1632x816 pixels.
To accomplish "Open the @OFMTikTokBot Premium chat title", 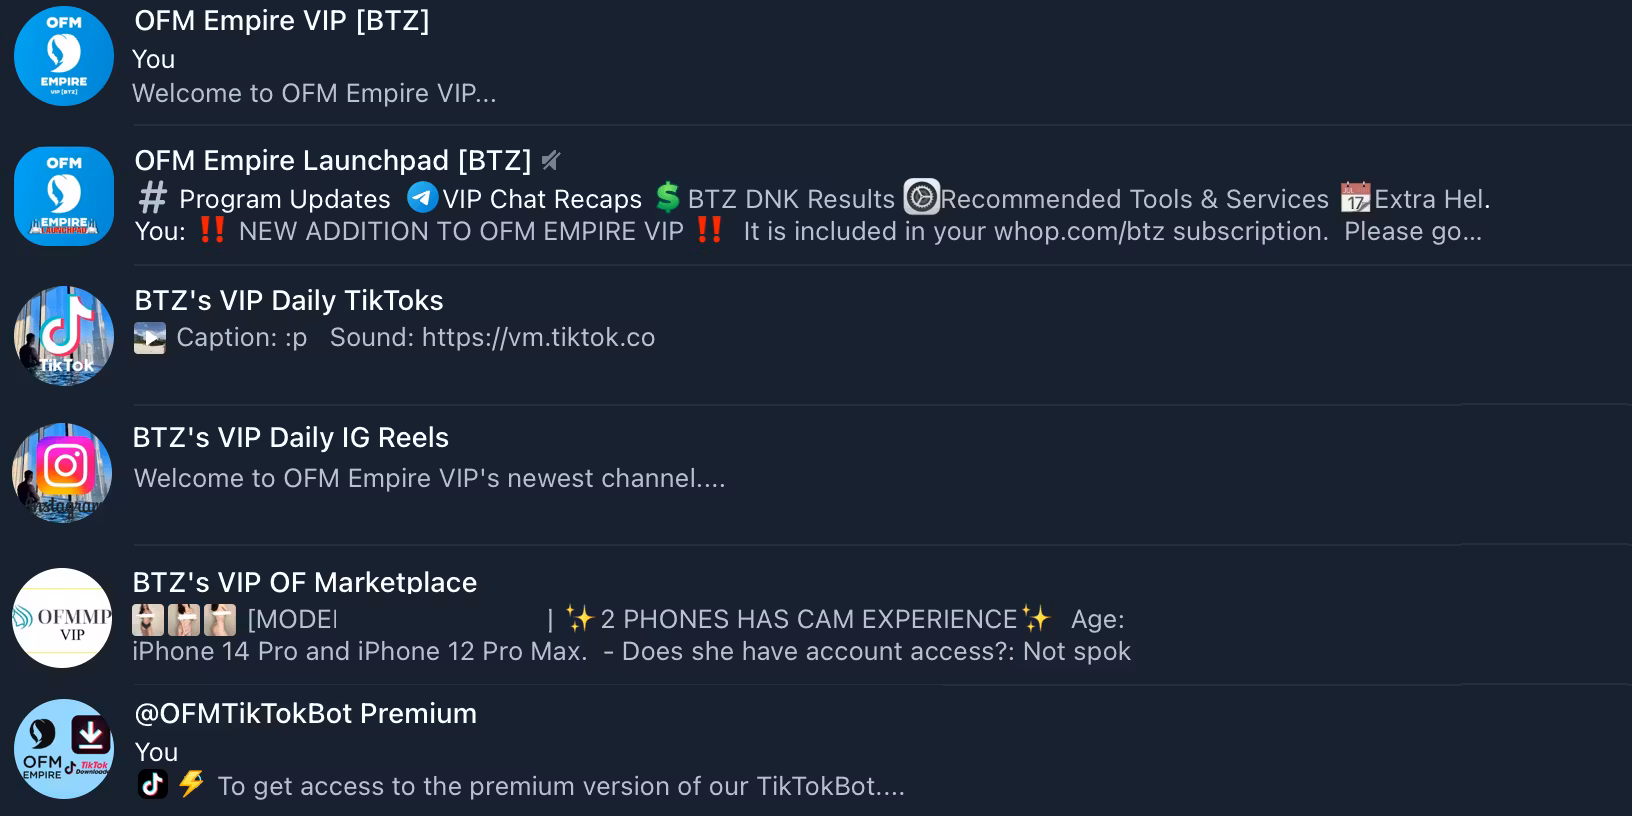I will point(306,713).
